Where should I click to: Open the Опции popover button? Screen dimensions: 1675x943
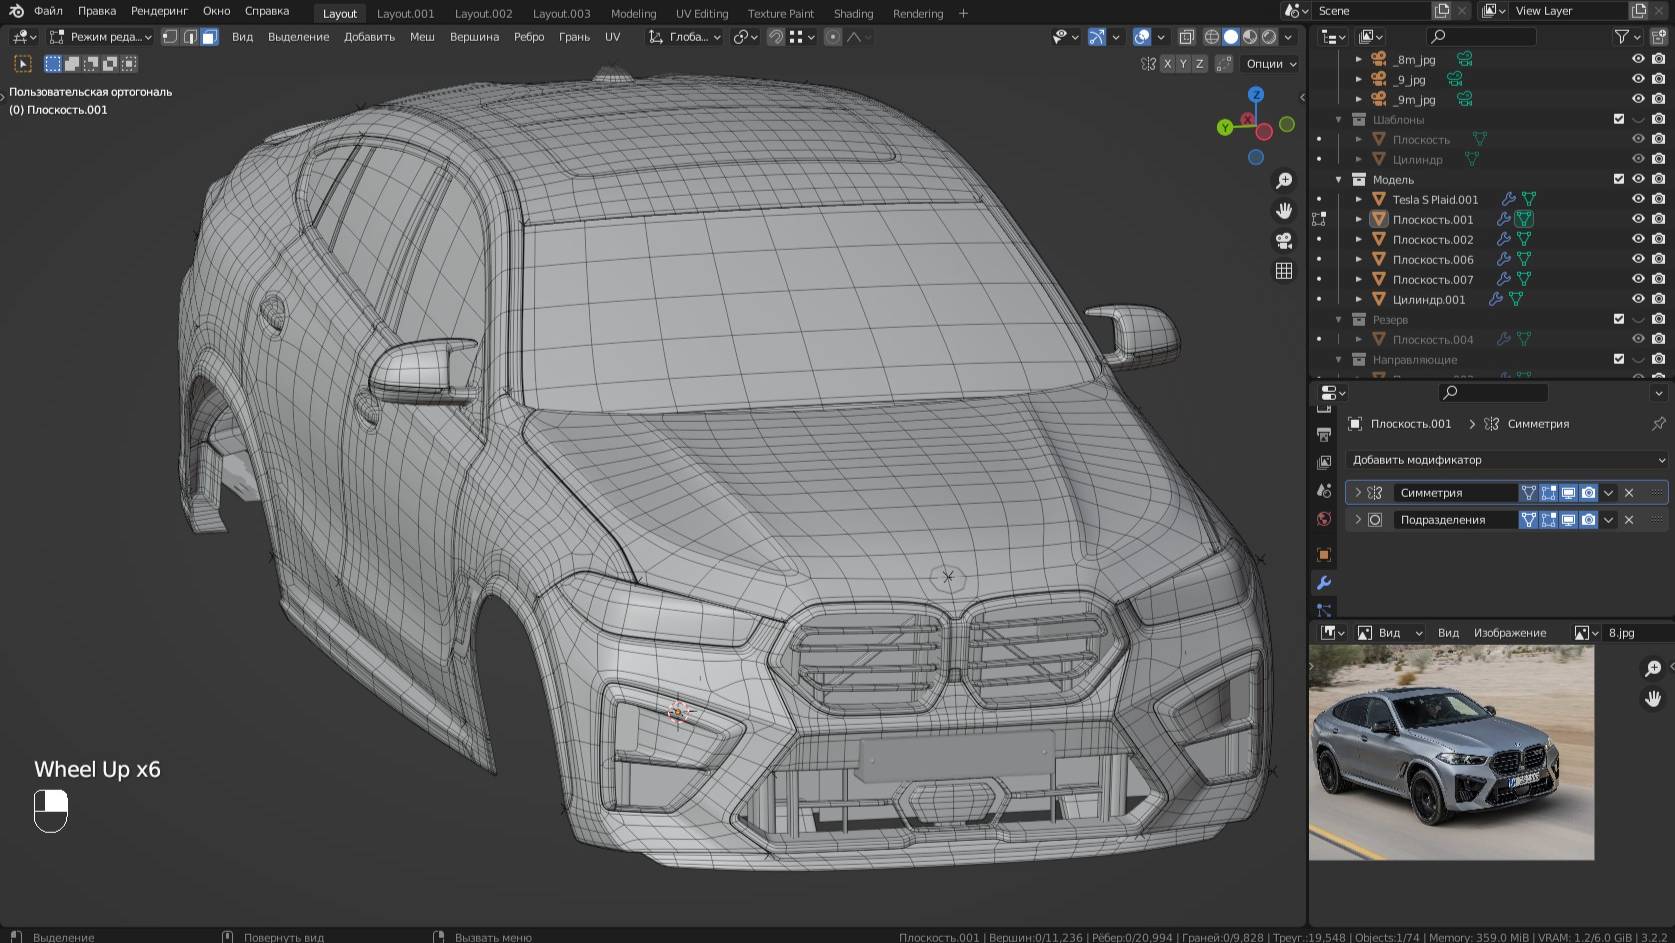click(1267, 63)
